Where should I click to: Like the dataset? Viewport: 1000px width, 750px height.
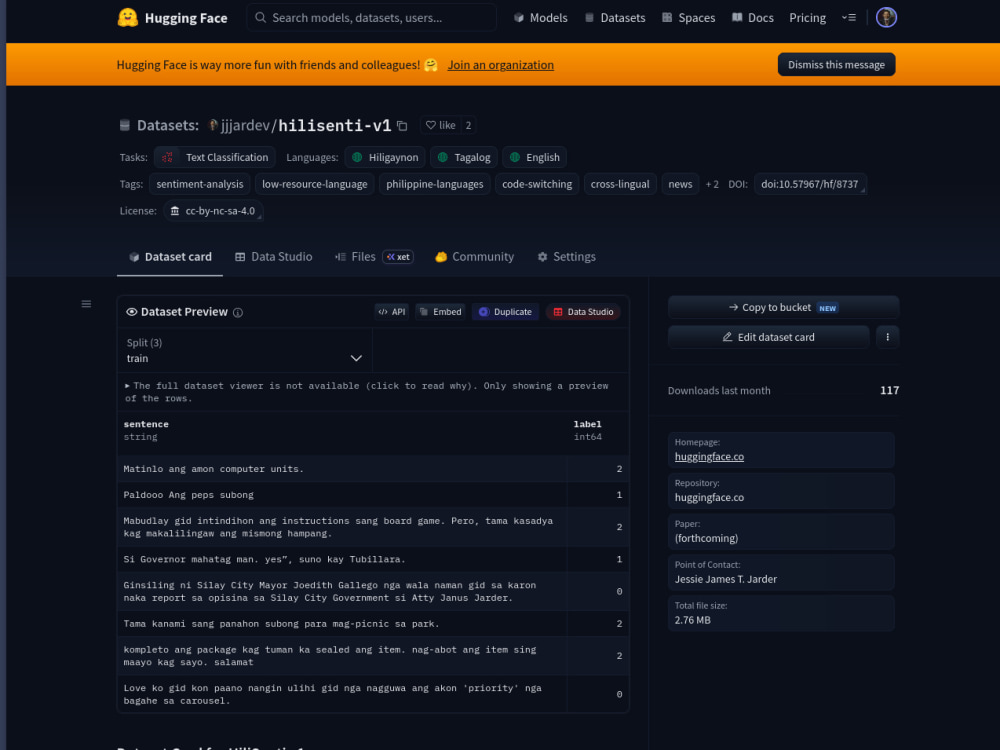point(441,125)
